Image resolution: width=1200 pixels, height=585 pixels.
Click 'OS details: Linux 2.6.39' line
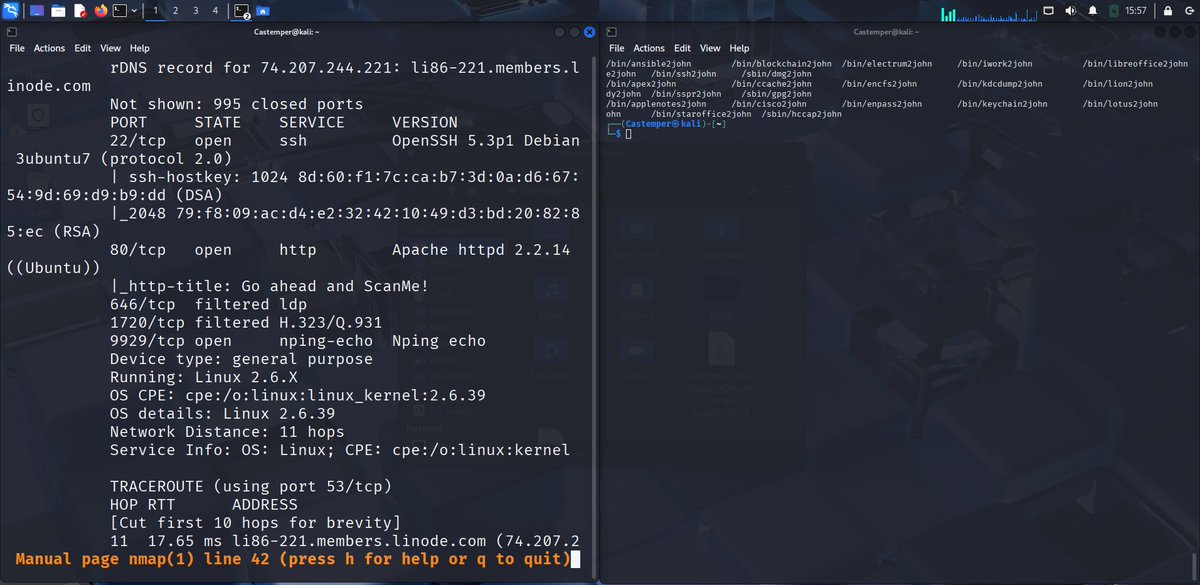[x=223, y=413]
